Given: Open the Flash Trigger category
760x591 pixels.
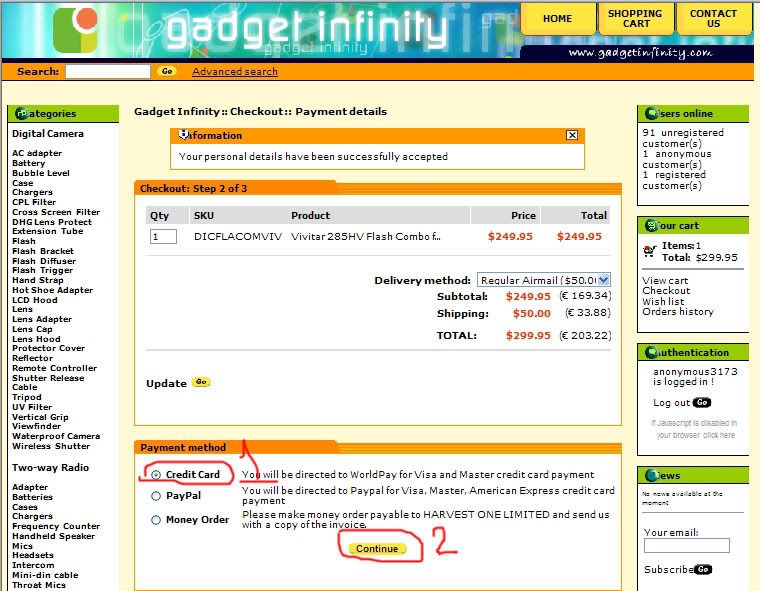Looking at the screenshot, I should [x=42, y=270].
